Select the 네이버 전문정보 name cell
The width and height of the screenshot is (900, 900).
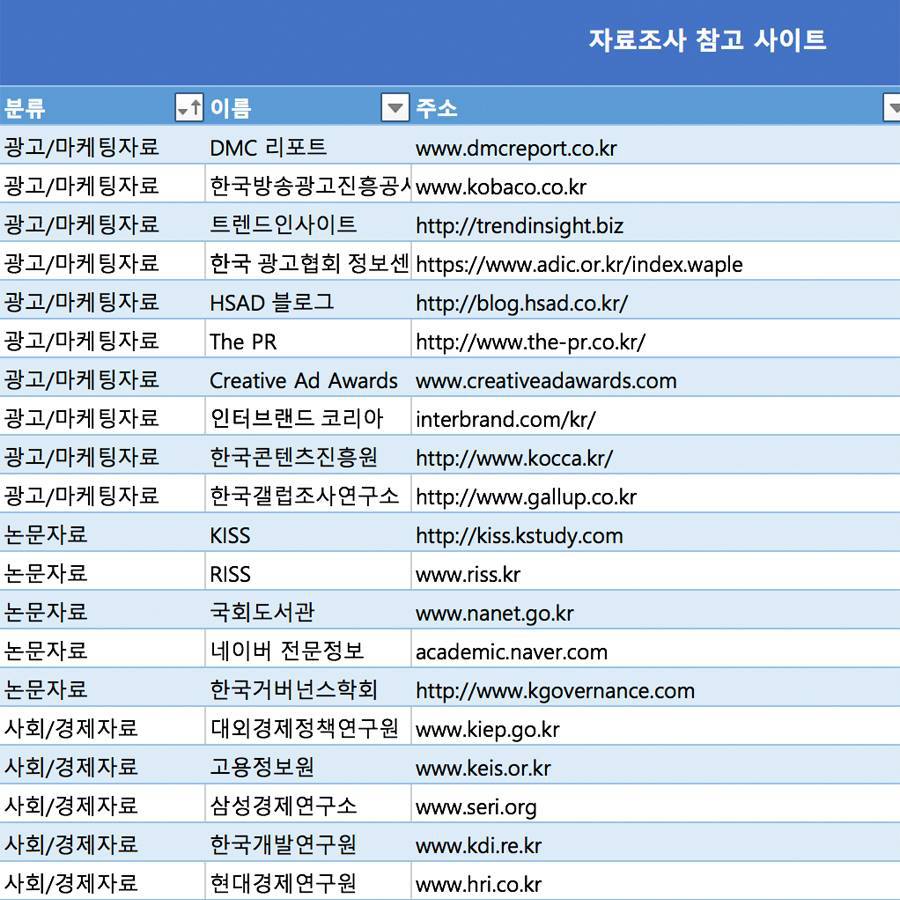(308, 649)
